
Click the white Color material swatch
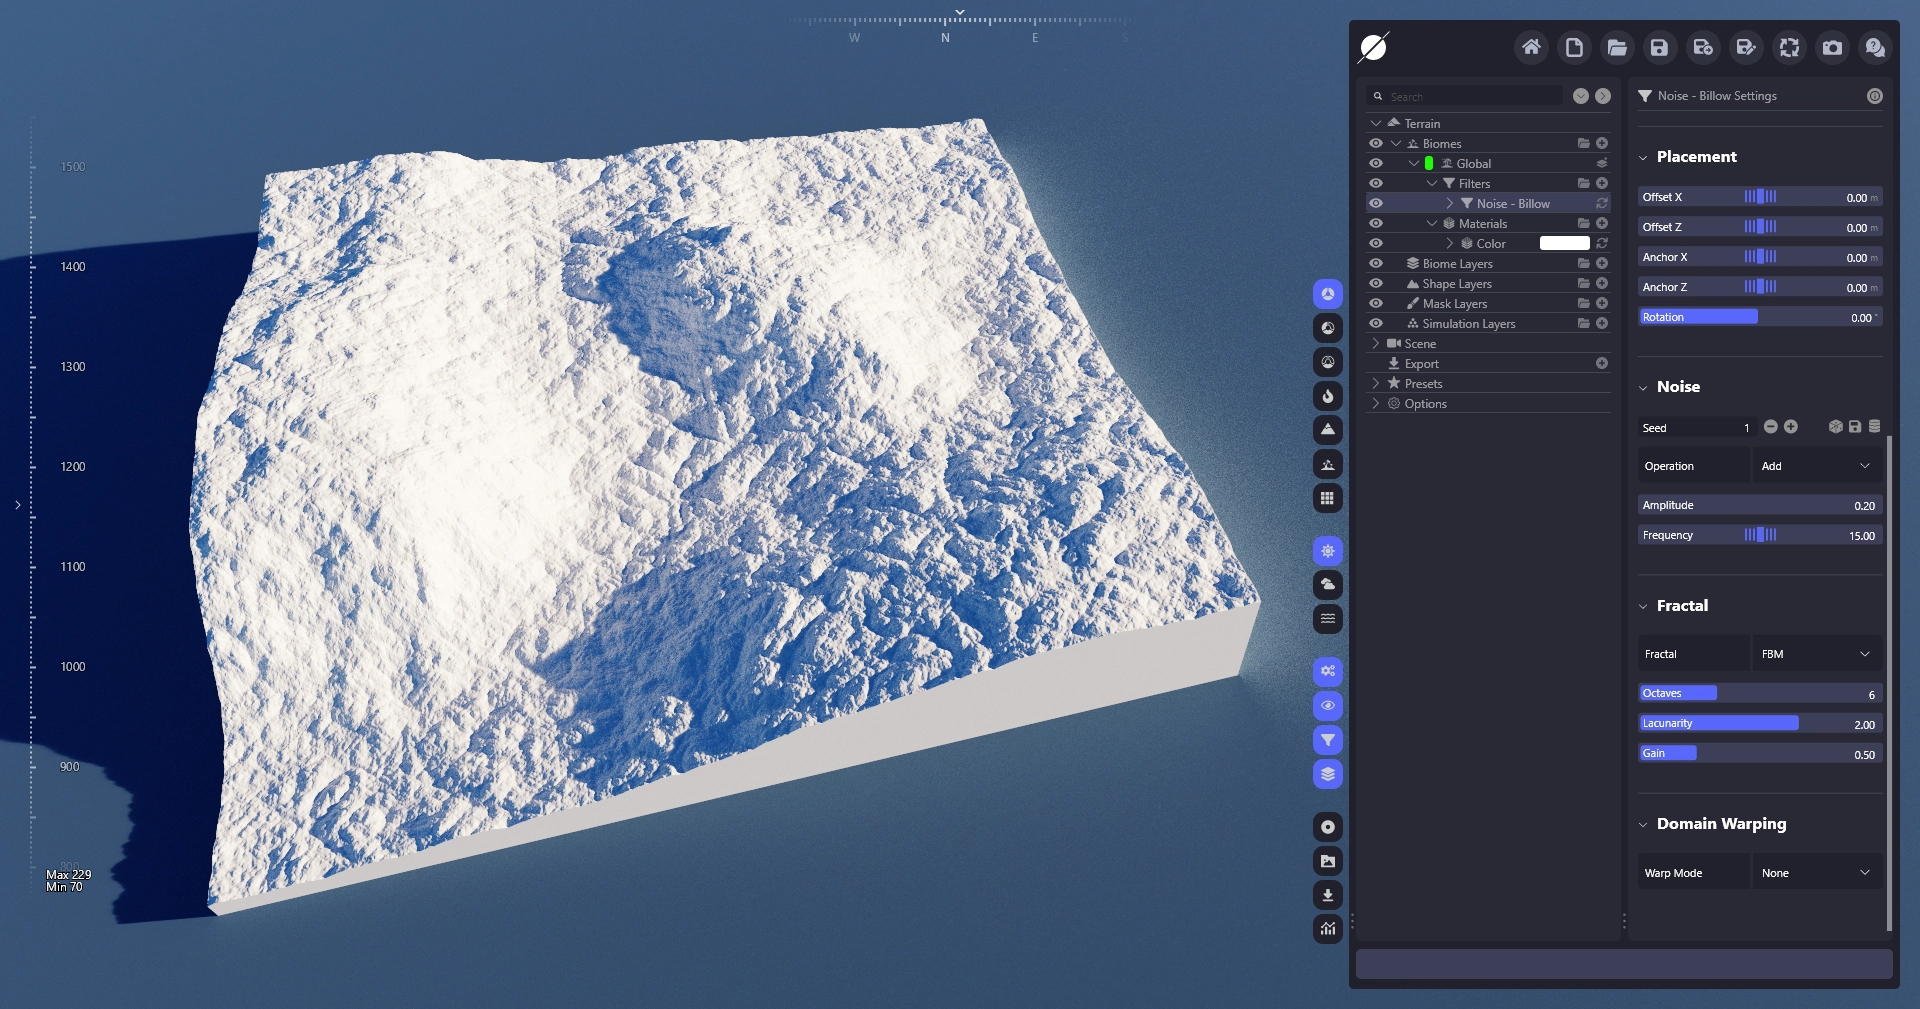(x=1564, y=243)
